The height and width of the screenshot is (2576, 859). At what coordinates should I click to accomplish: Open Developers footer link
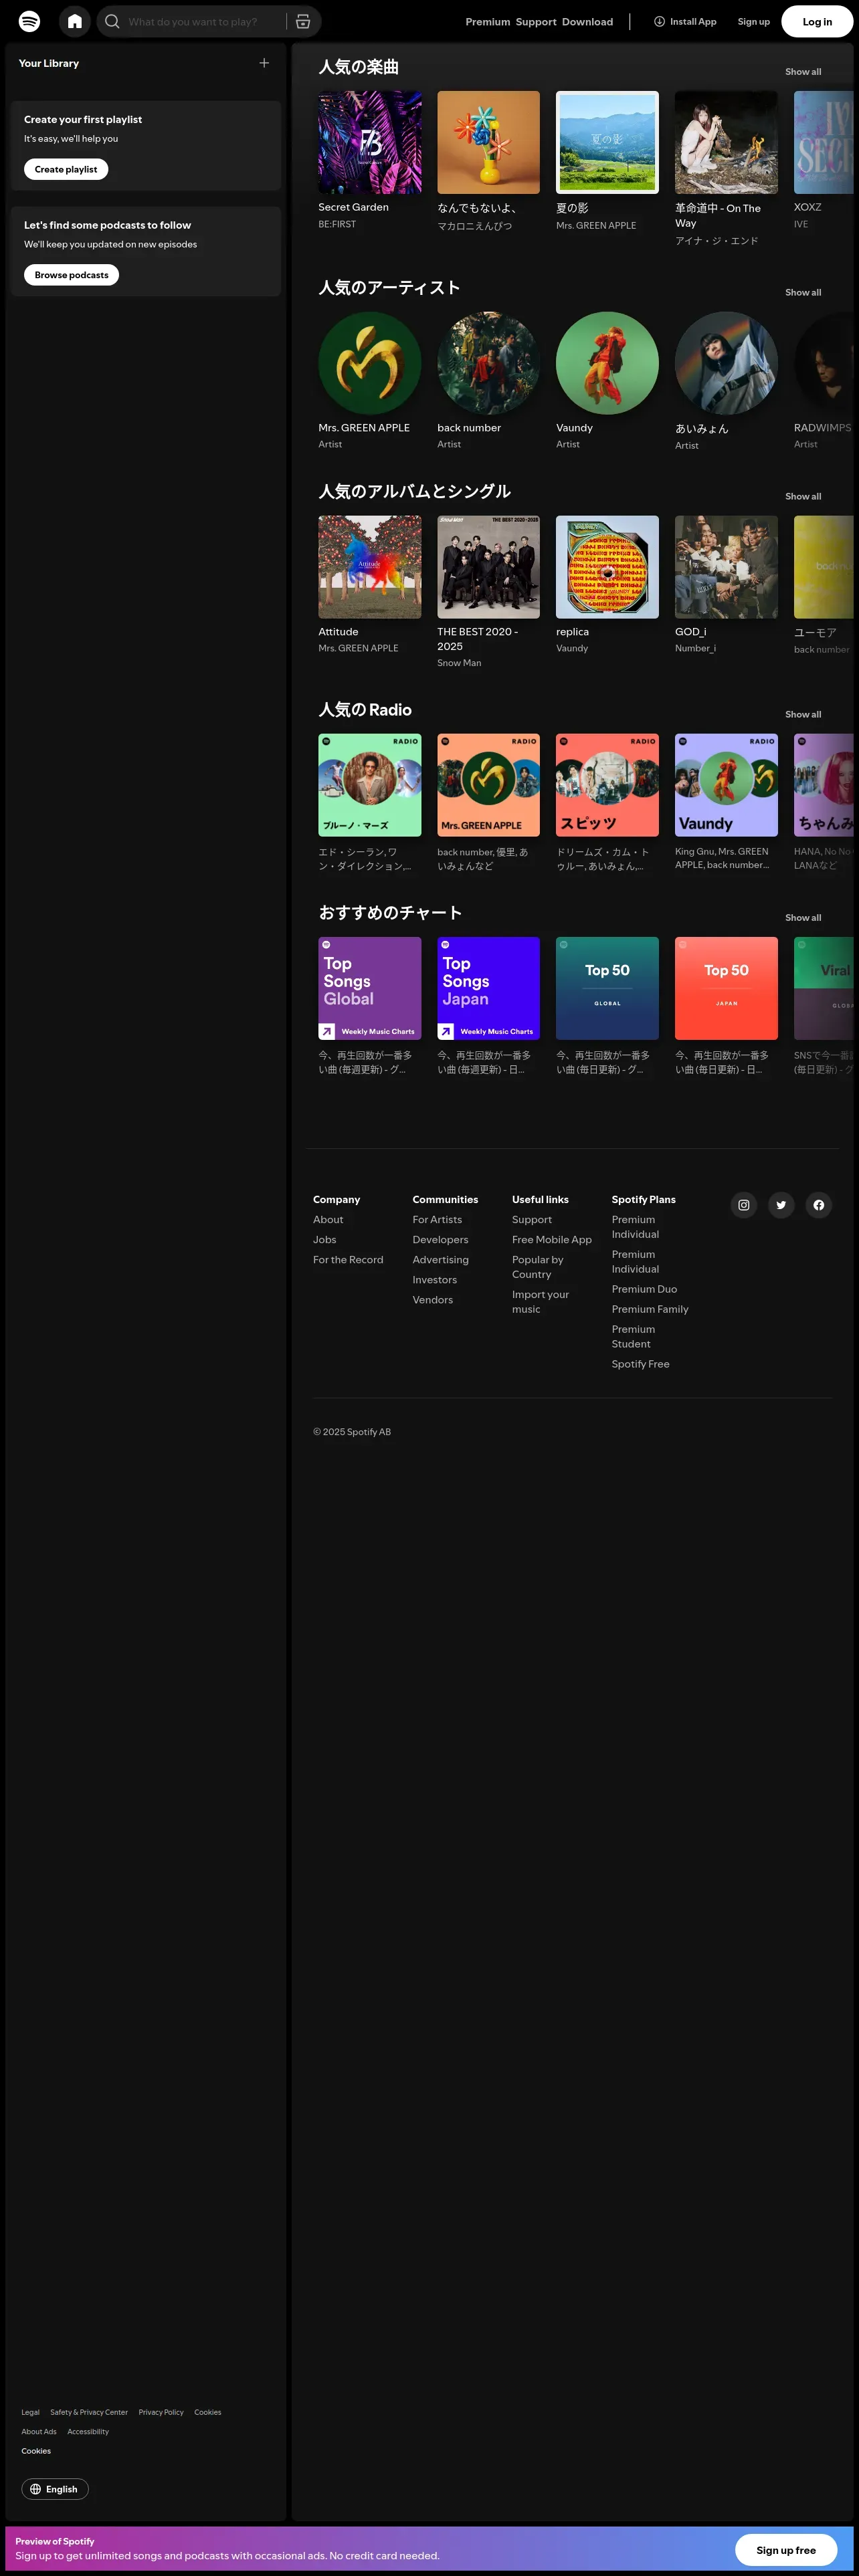tap(441, 1239)
